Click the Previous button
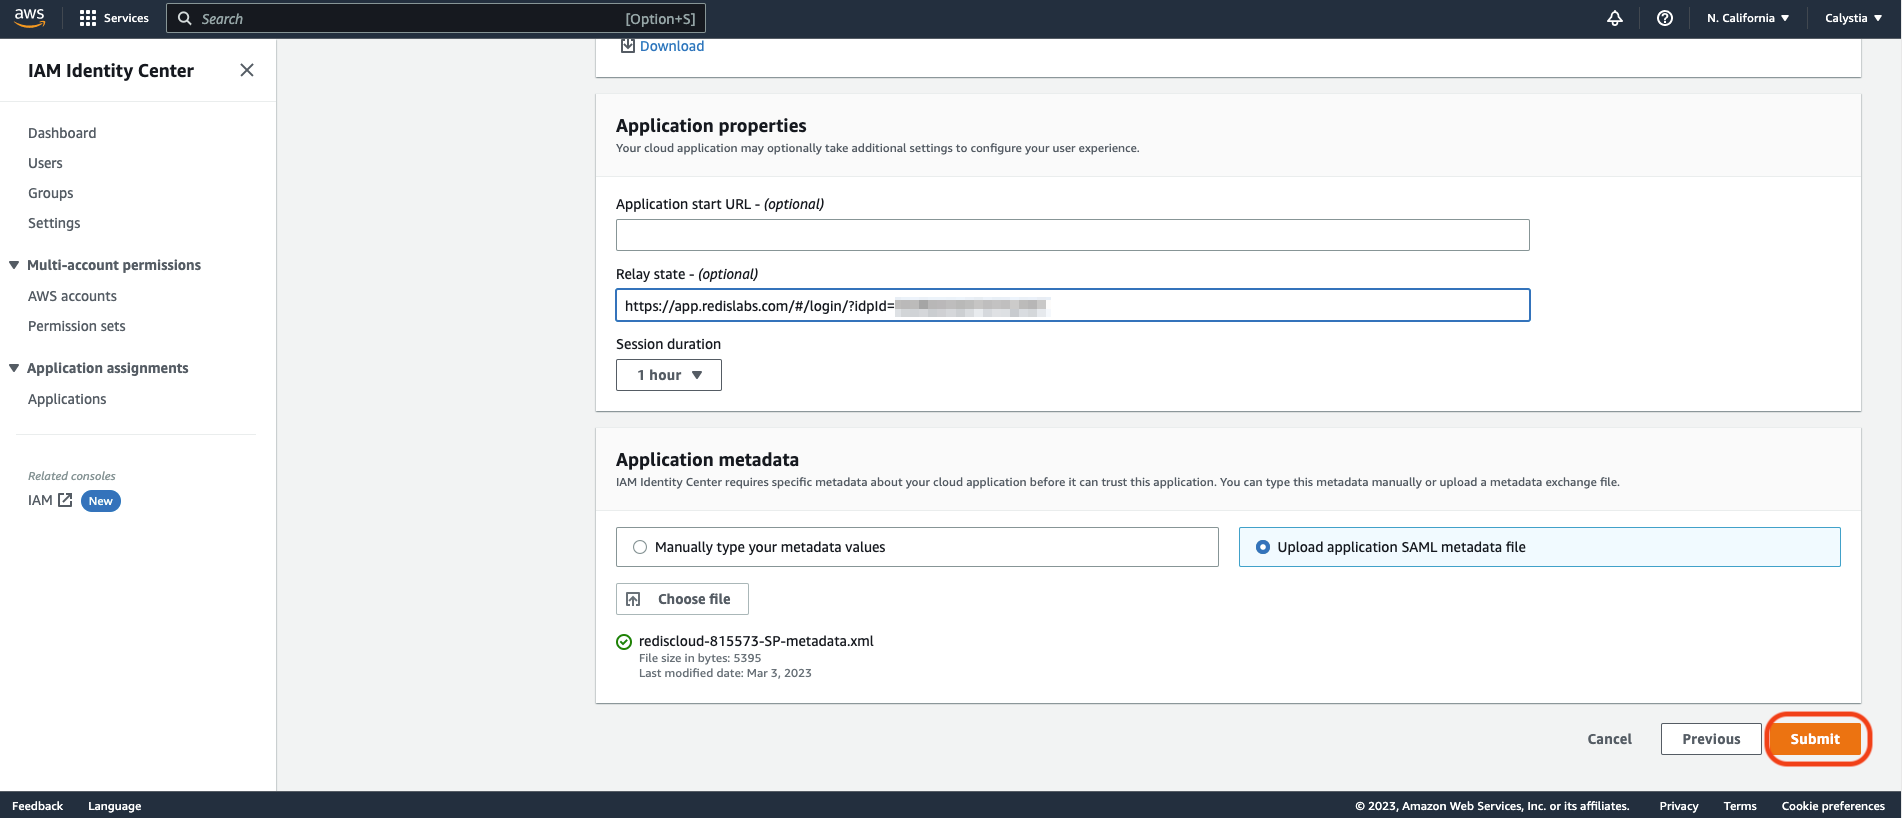 pos(1710,739)
